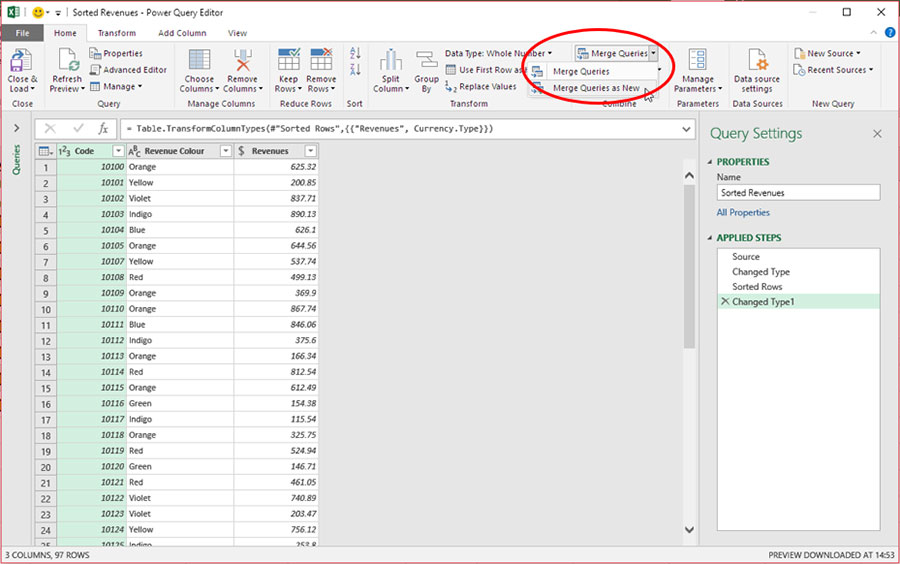Click the Group By icon
Screen dimensions: 900x564
click(x=426, y=60)
